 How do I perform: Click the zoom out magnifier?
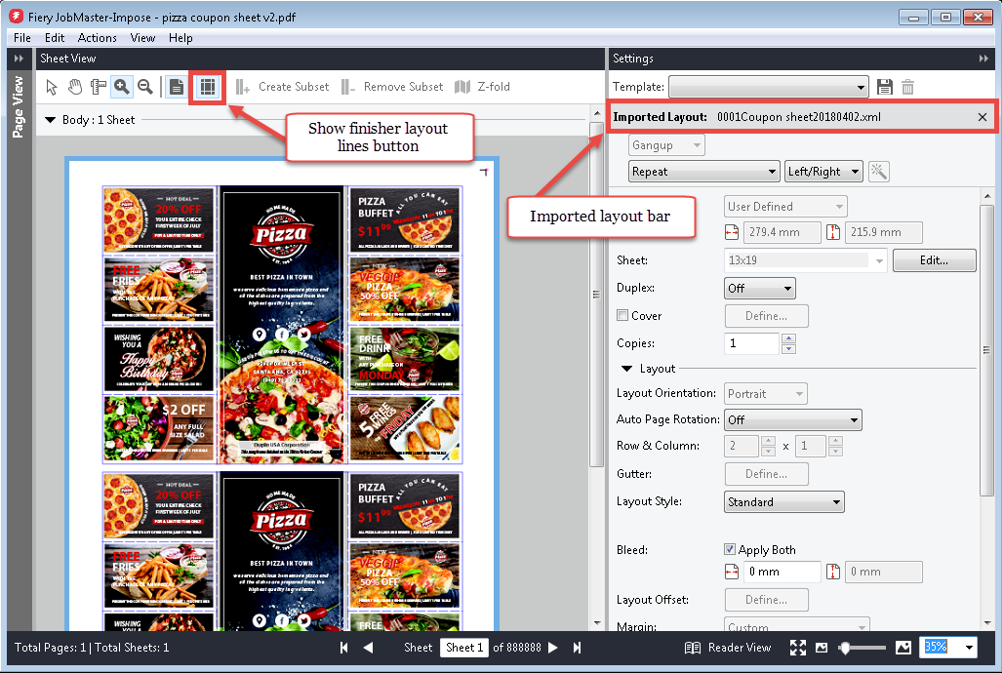tap(146, 87)
